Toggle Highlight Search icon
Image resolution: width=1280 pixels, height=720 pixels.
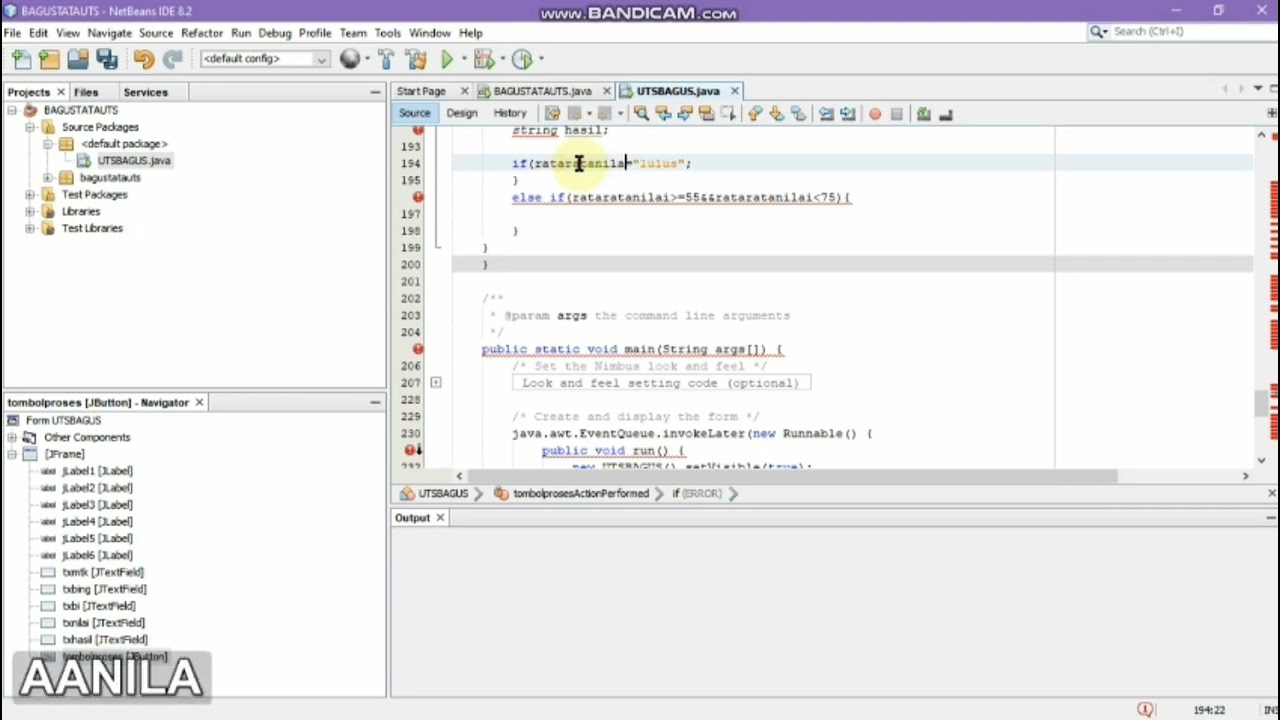(706, 114)
